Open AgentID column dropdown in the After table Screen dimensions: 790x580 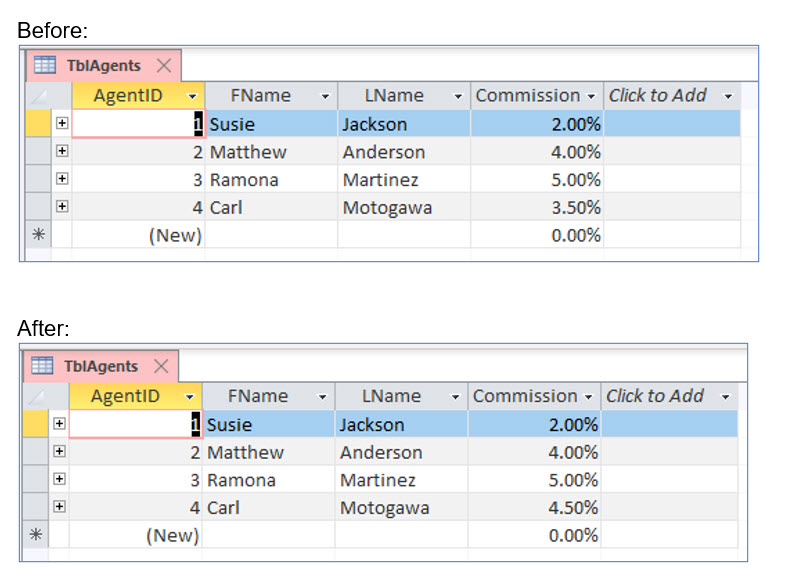coord(189,397)
